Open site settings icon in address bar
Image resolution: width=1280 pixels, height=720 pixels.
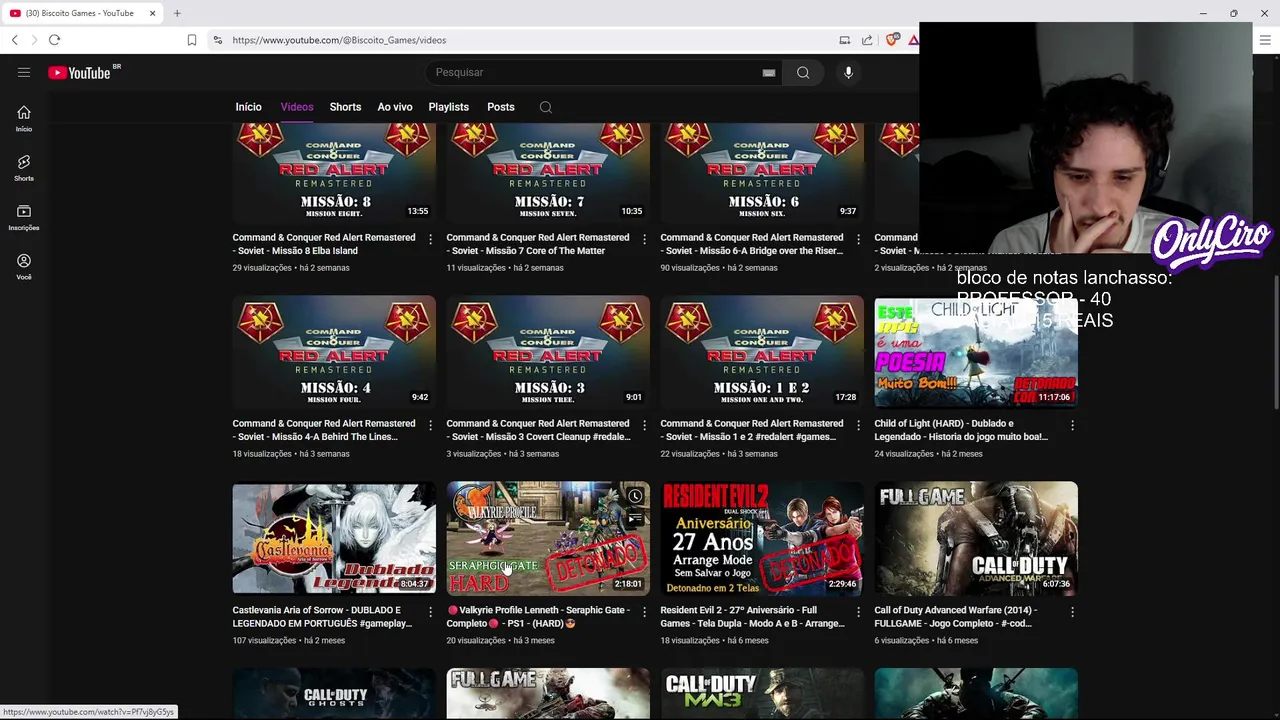[x=217, y=40]
